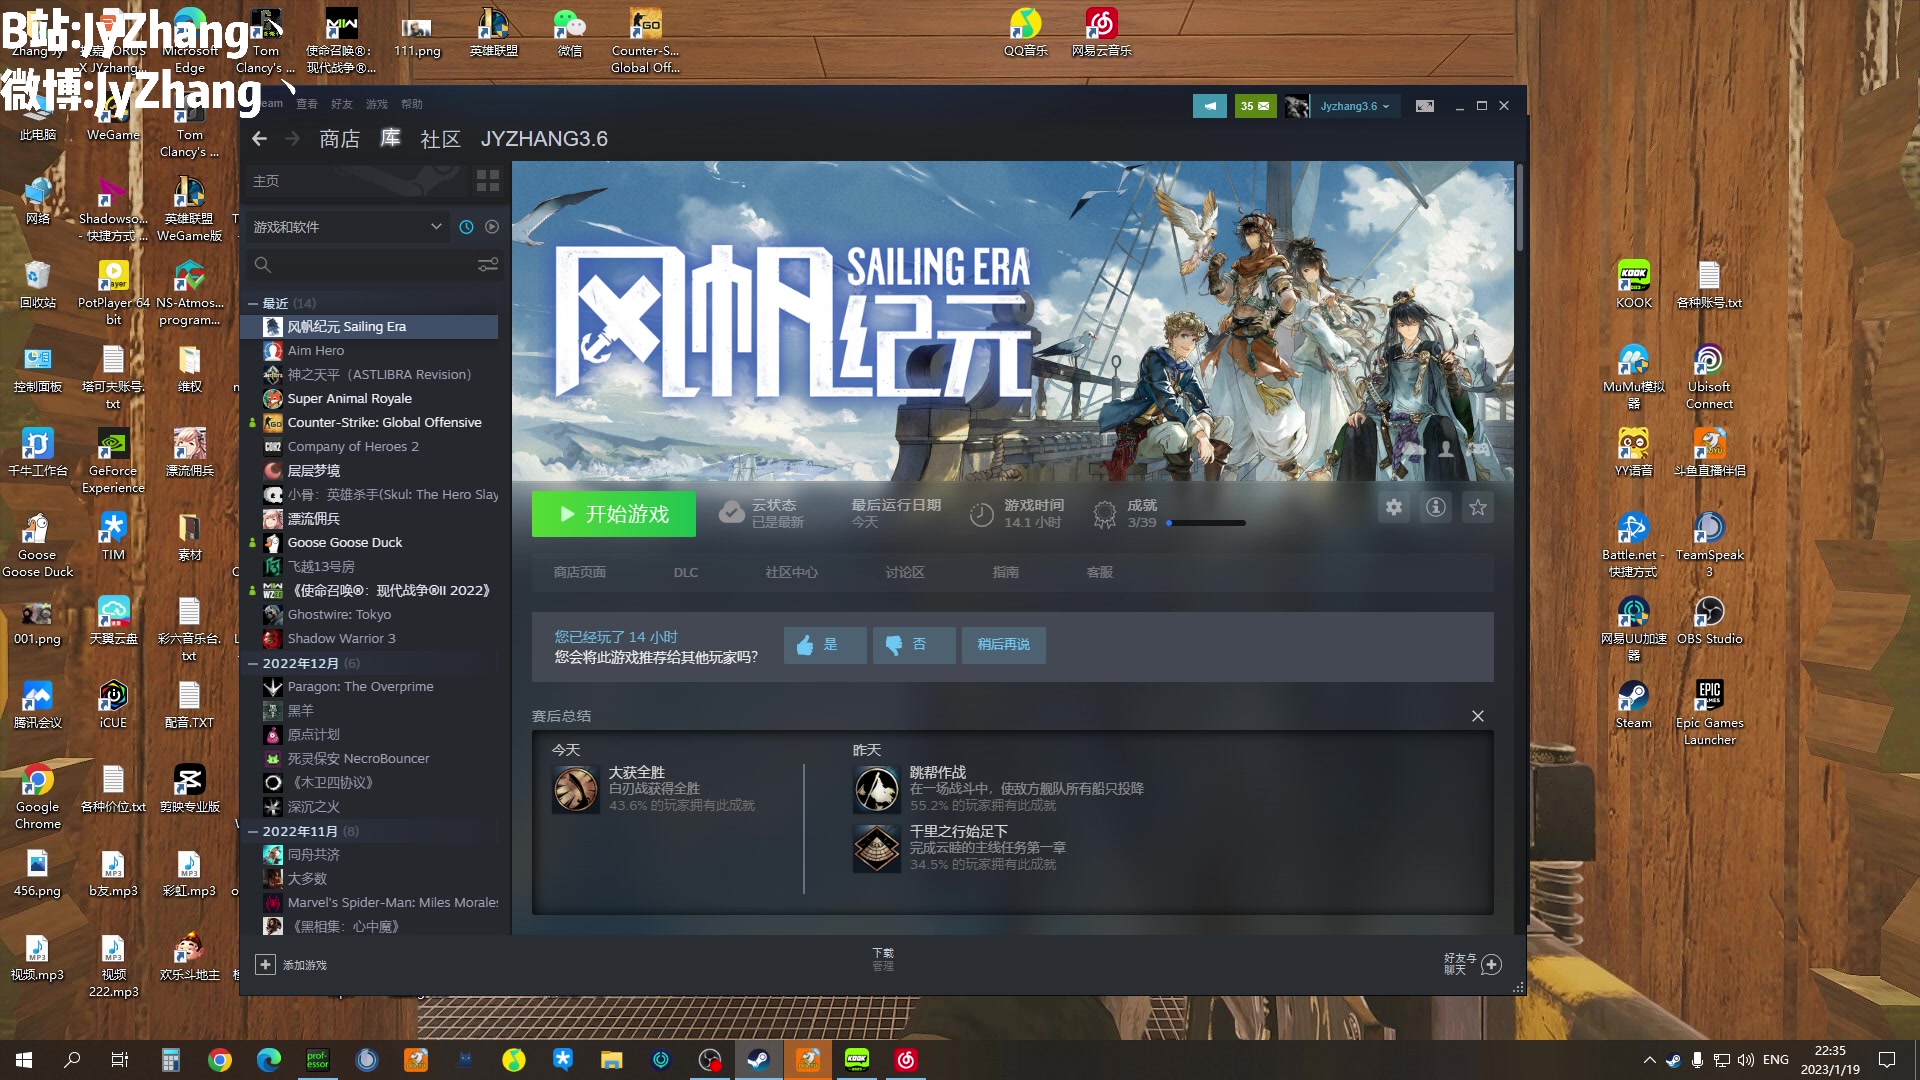Open friends and chat plus icon

pos(1491,964)
